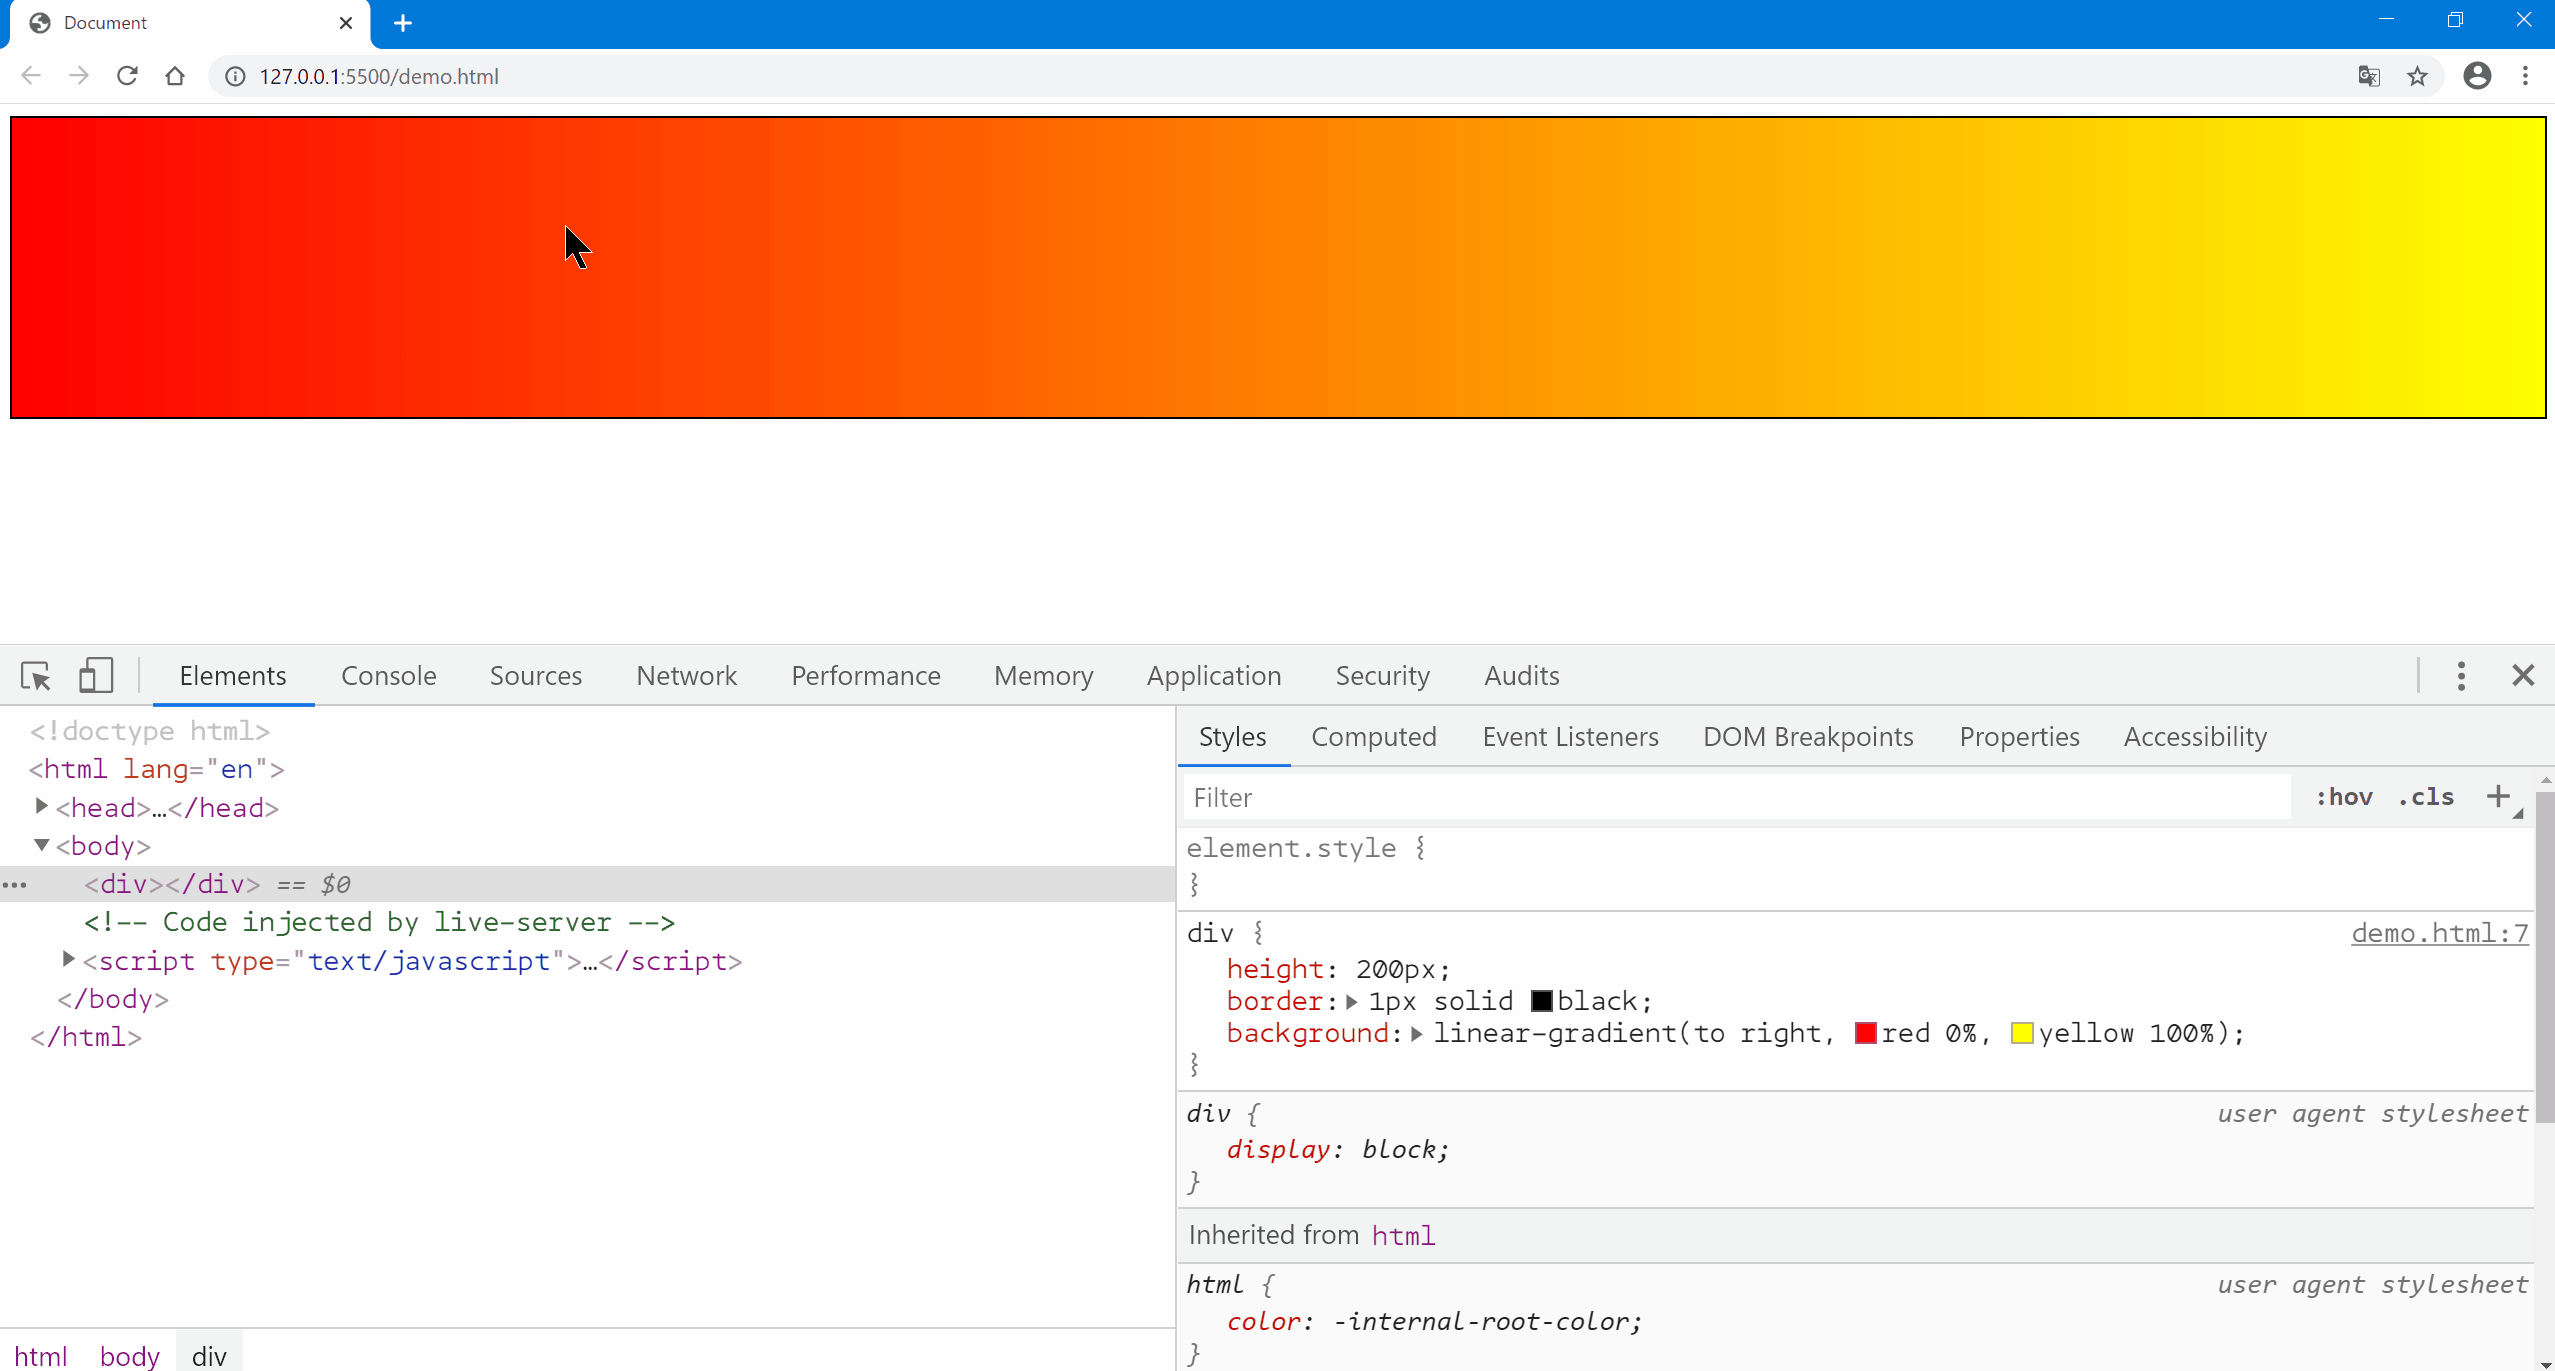Activate the inspect element picker icon
Screen dimensions: 2555x1371
[x=36, y=677]
